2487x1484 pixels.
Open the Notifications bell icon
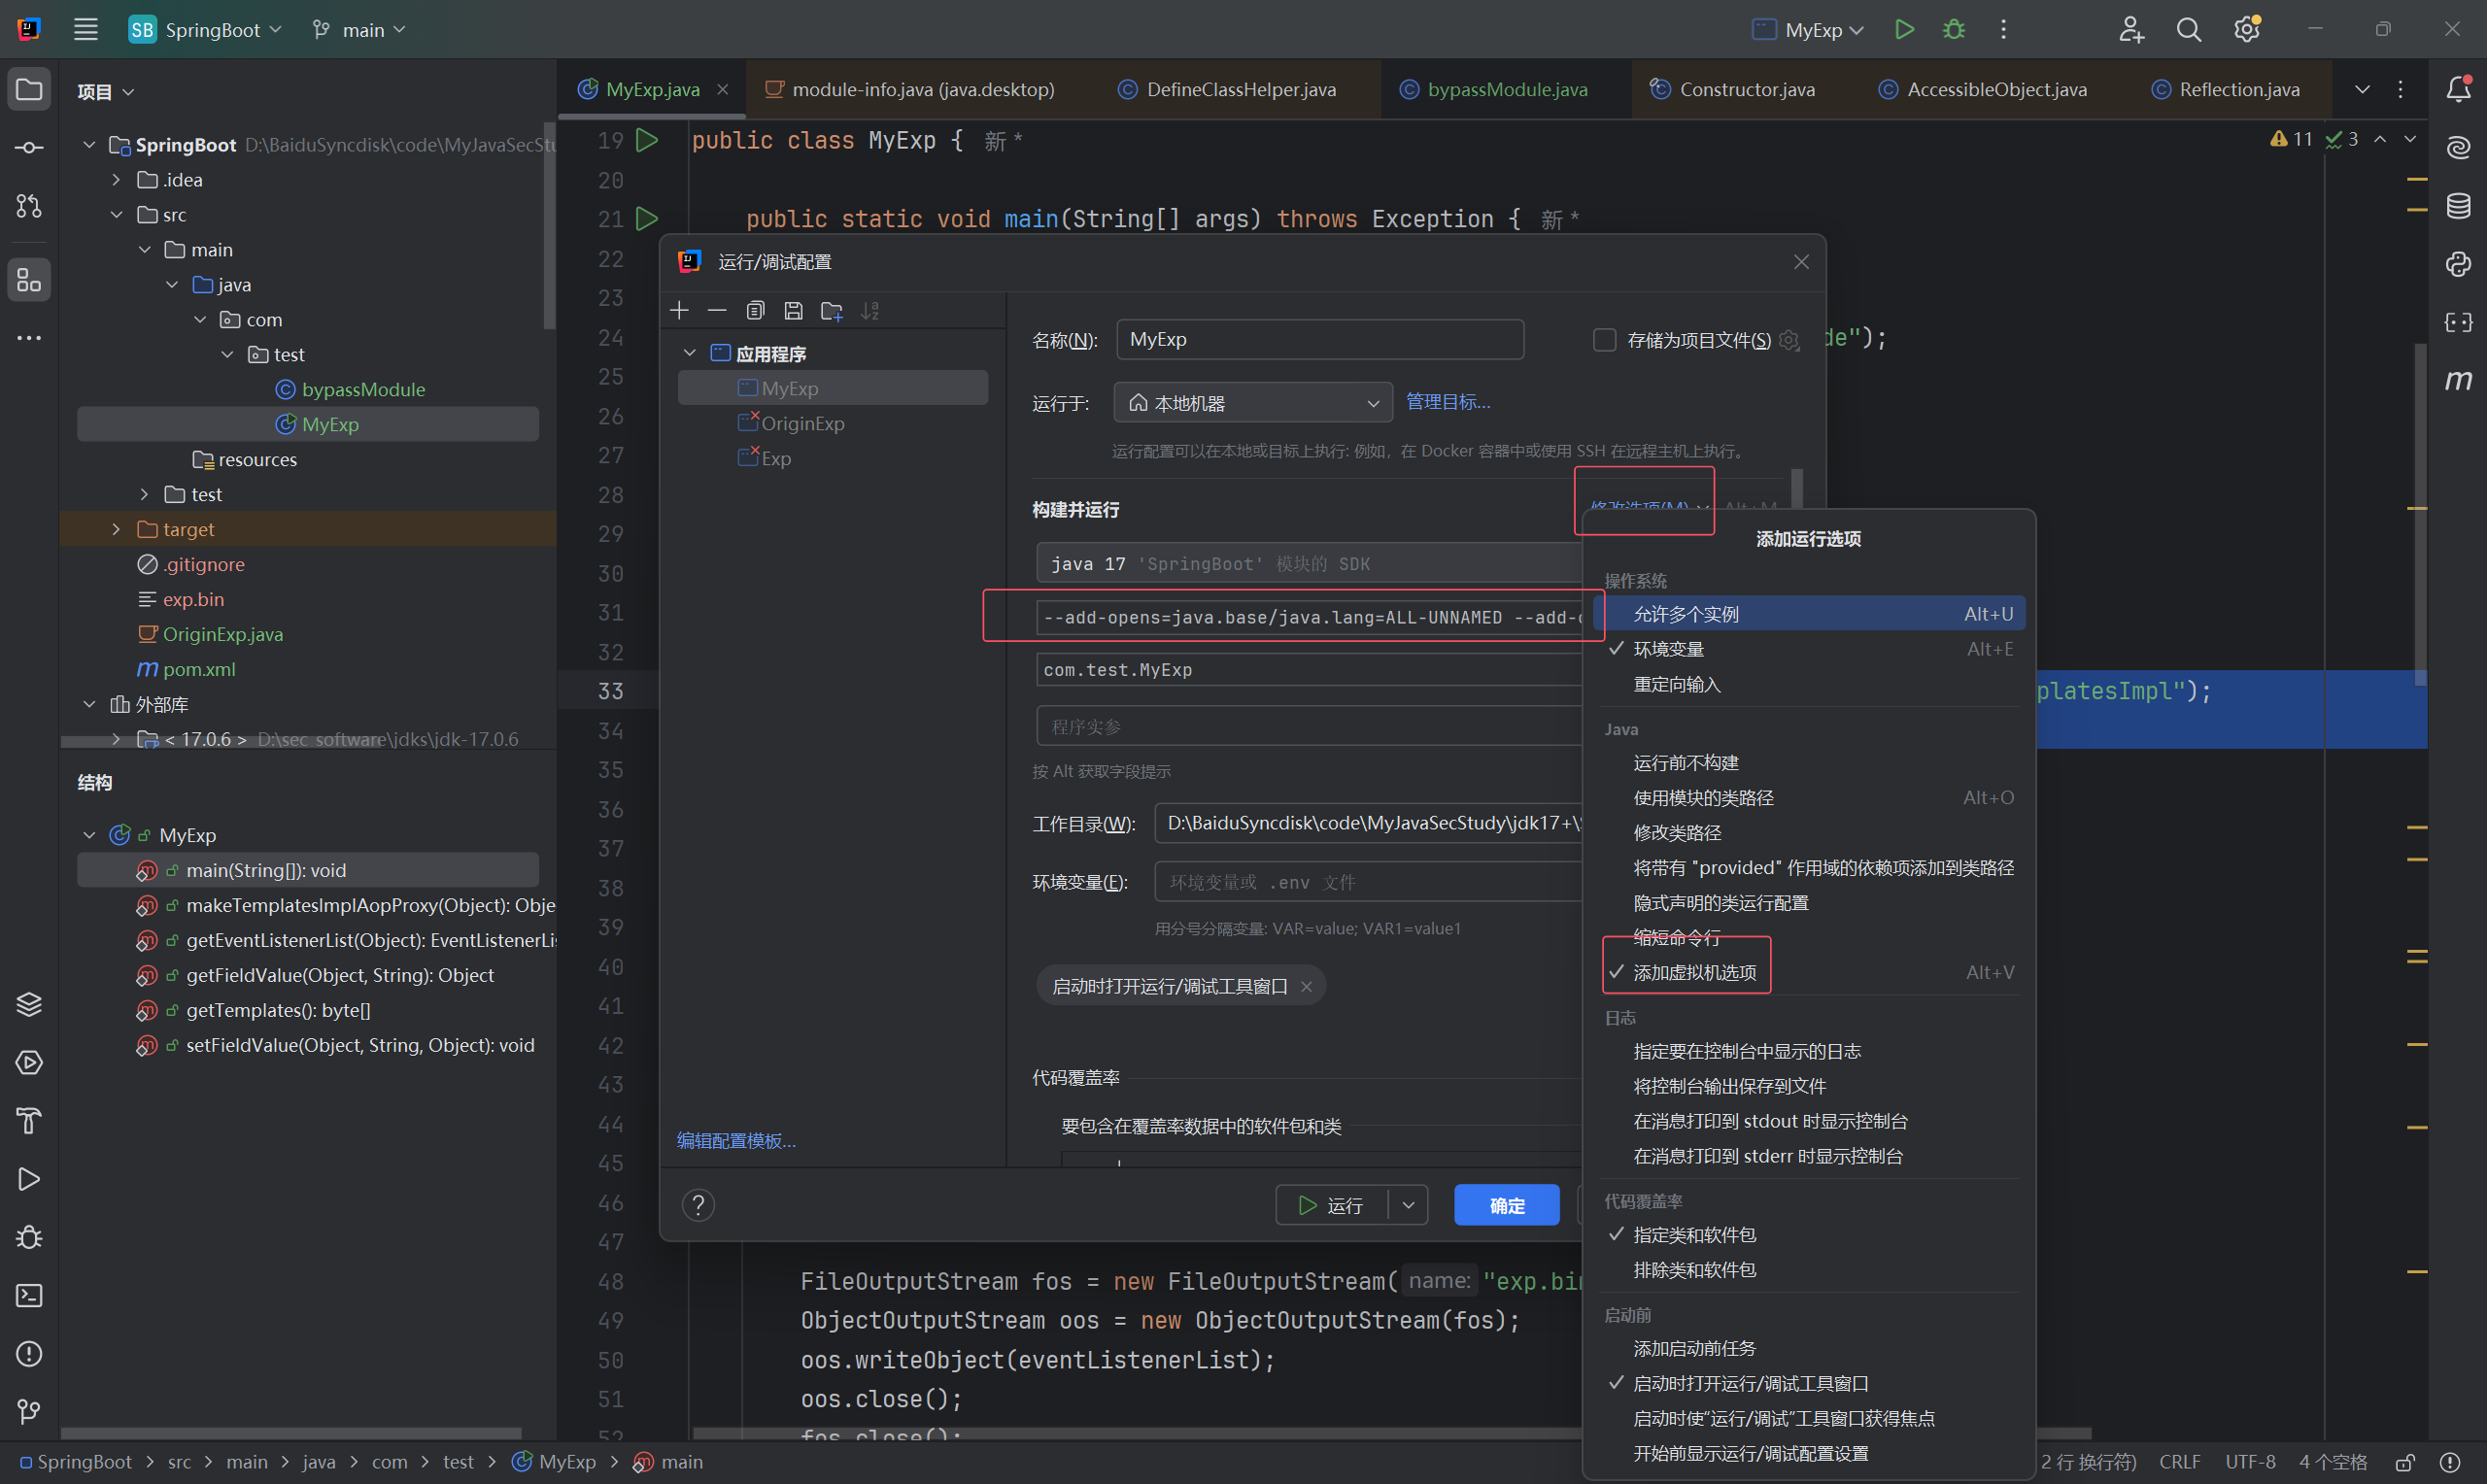tap(2458, 90)
